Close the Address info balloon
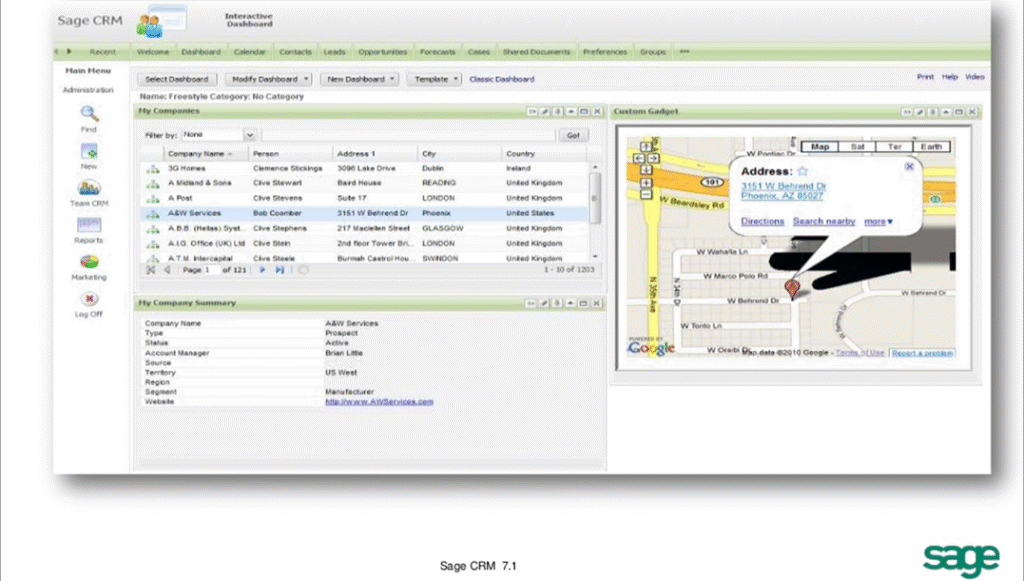1024x581 pixels. (909, 166)
